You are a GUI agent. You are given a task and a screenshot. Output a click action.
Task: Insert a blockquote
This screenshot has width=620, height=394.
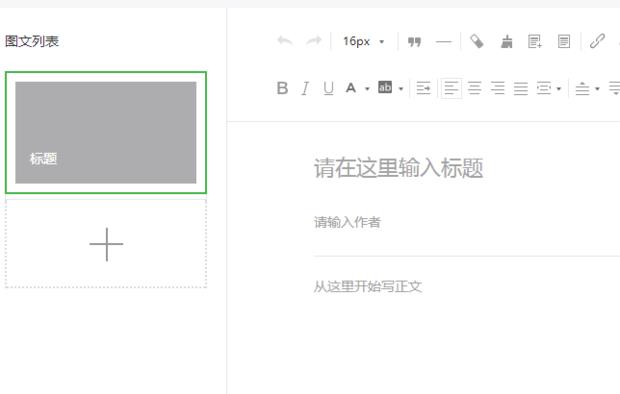coord(414,42)
